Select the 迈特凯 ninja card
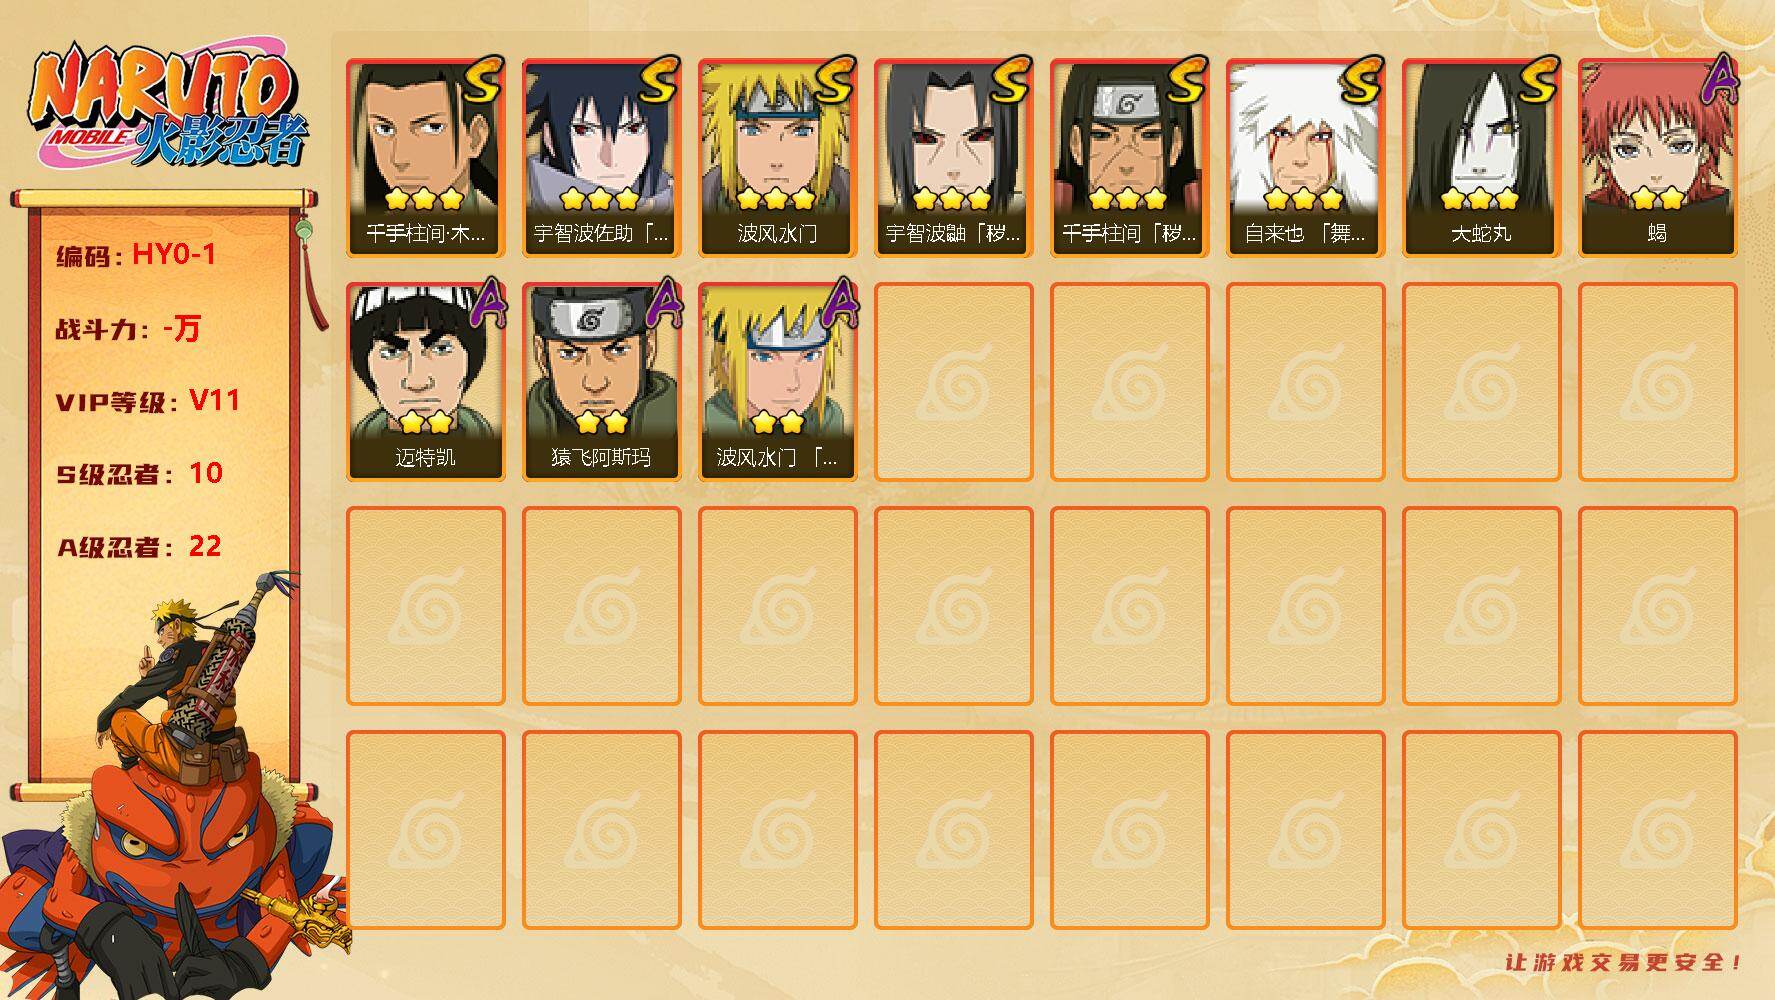The width and height of the screenshot is (1775, 1000). click(x=426, y=382)
